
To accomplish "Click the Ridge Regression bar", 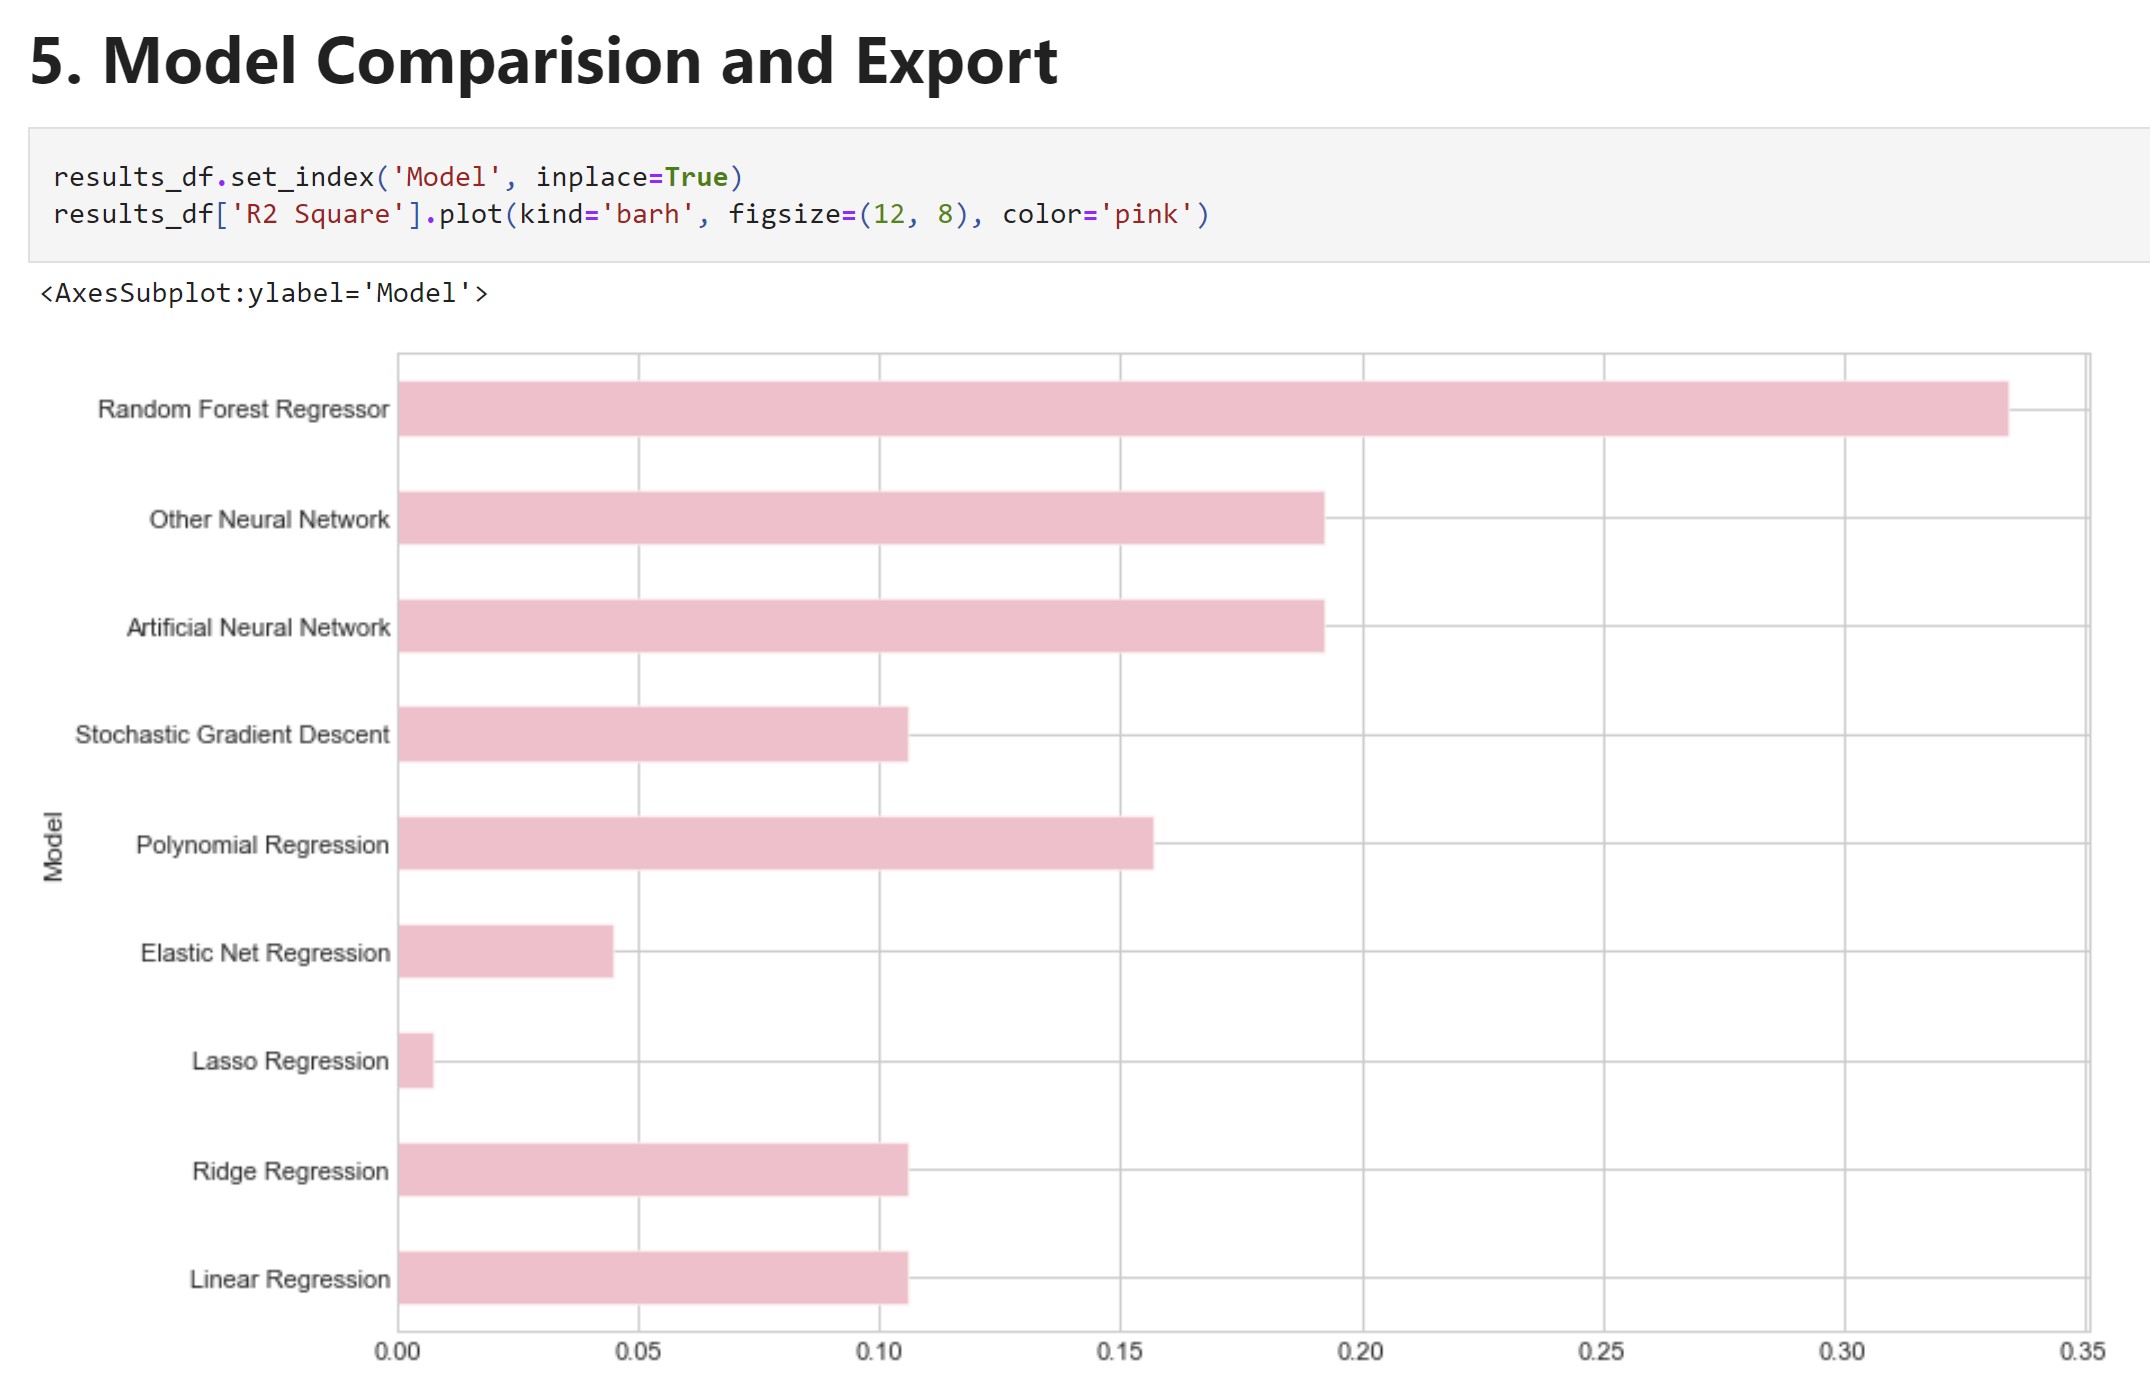I will pyautogui.click(x=652, y=1169).
